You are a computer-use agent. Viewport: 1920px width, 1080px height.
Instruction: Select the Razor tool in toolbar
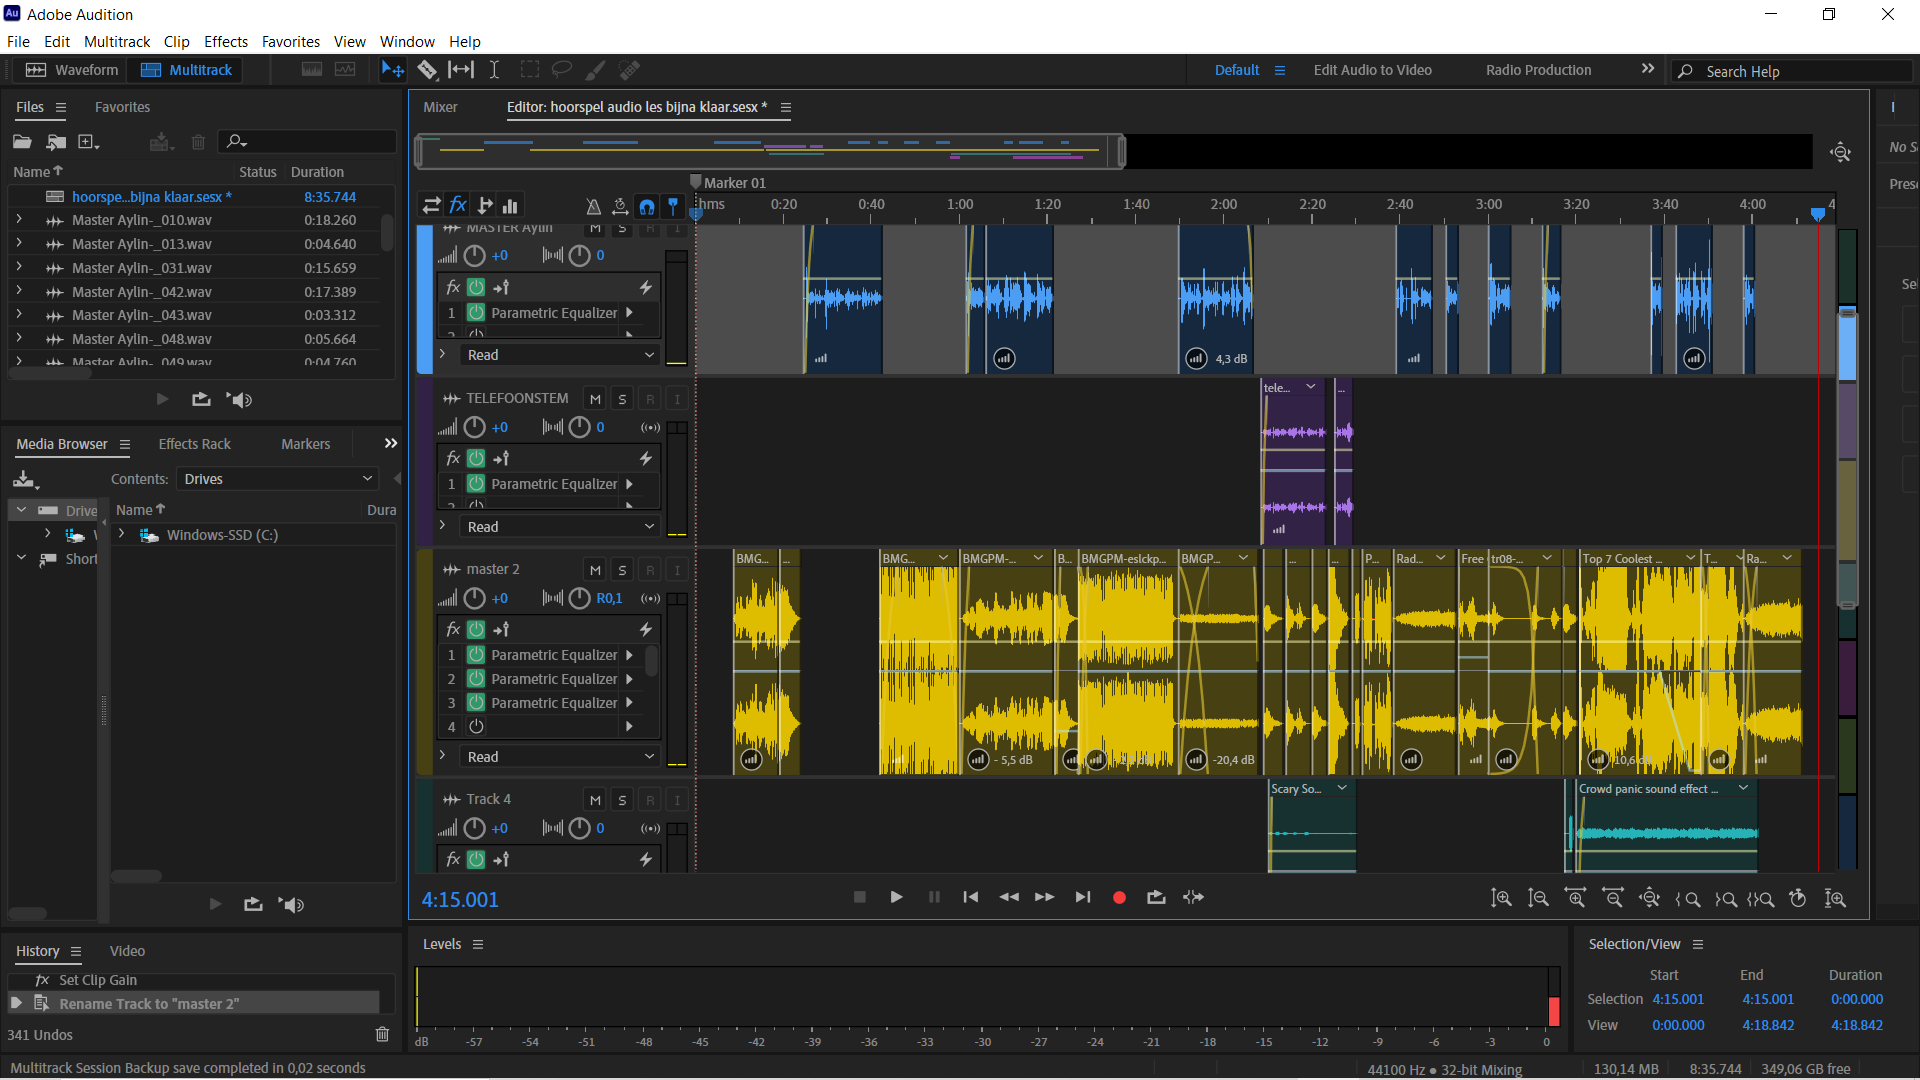(x=427, y=70)
